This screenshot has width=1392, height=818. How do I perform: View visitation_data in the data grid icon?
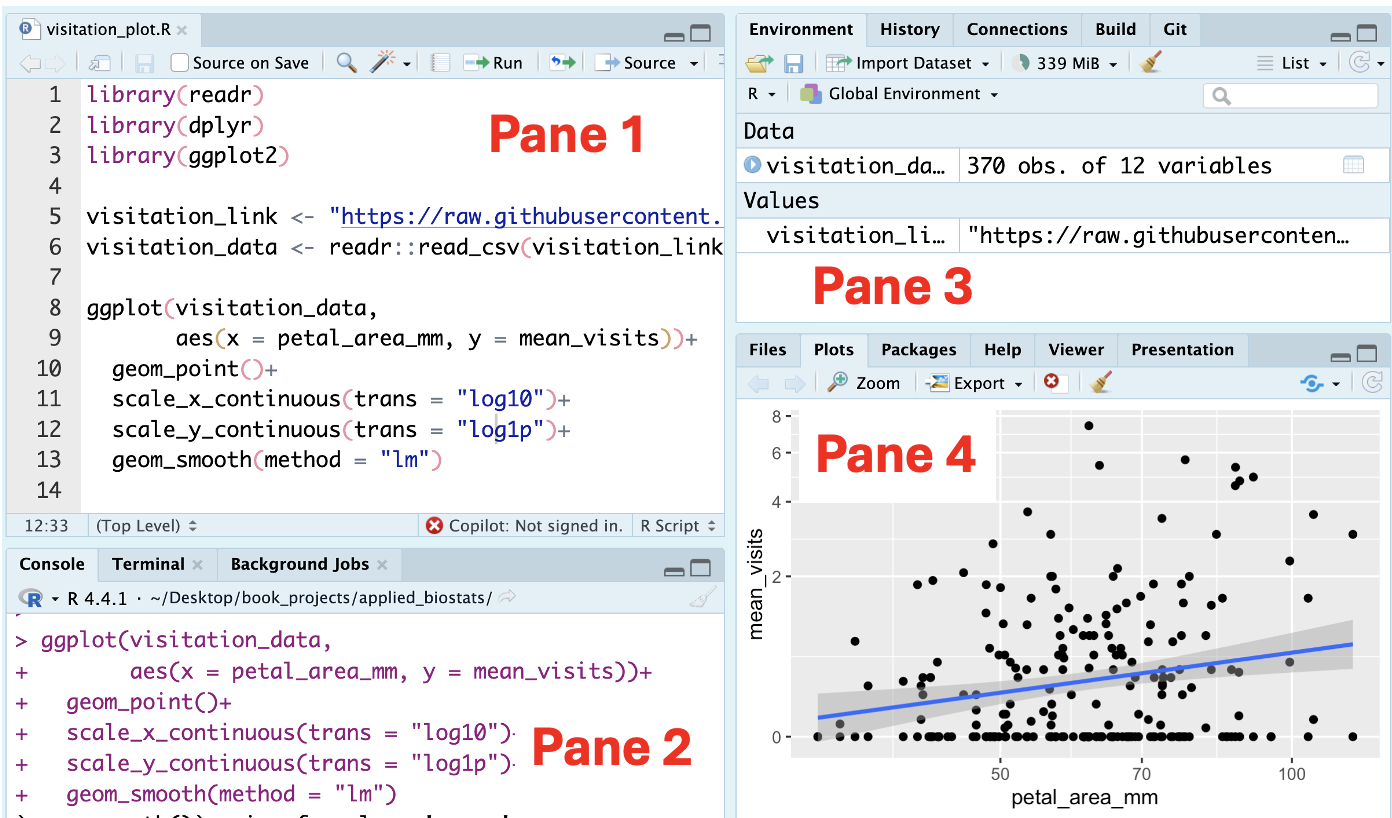(1353, 165)
